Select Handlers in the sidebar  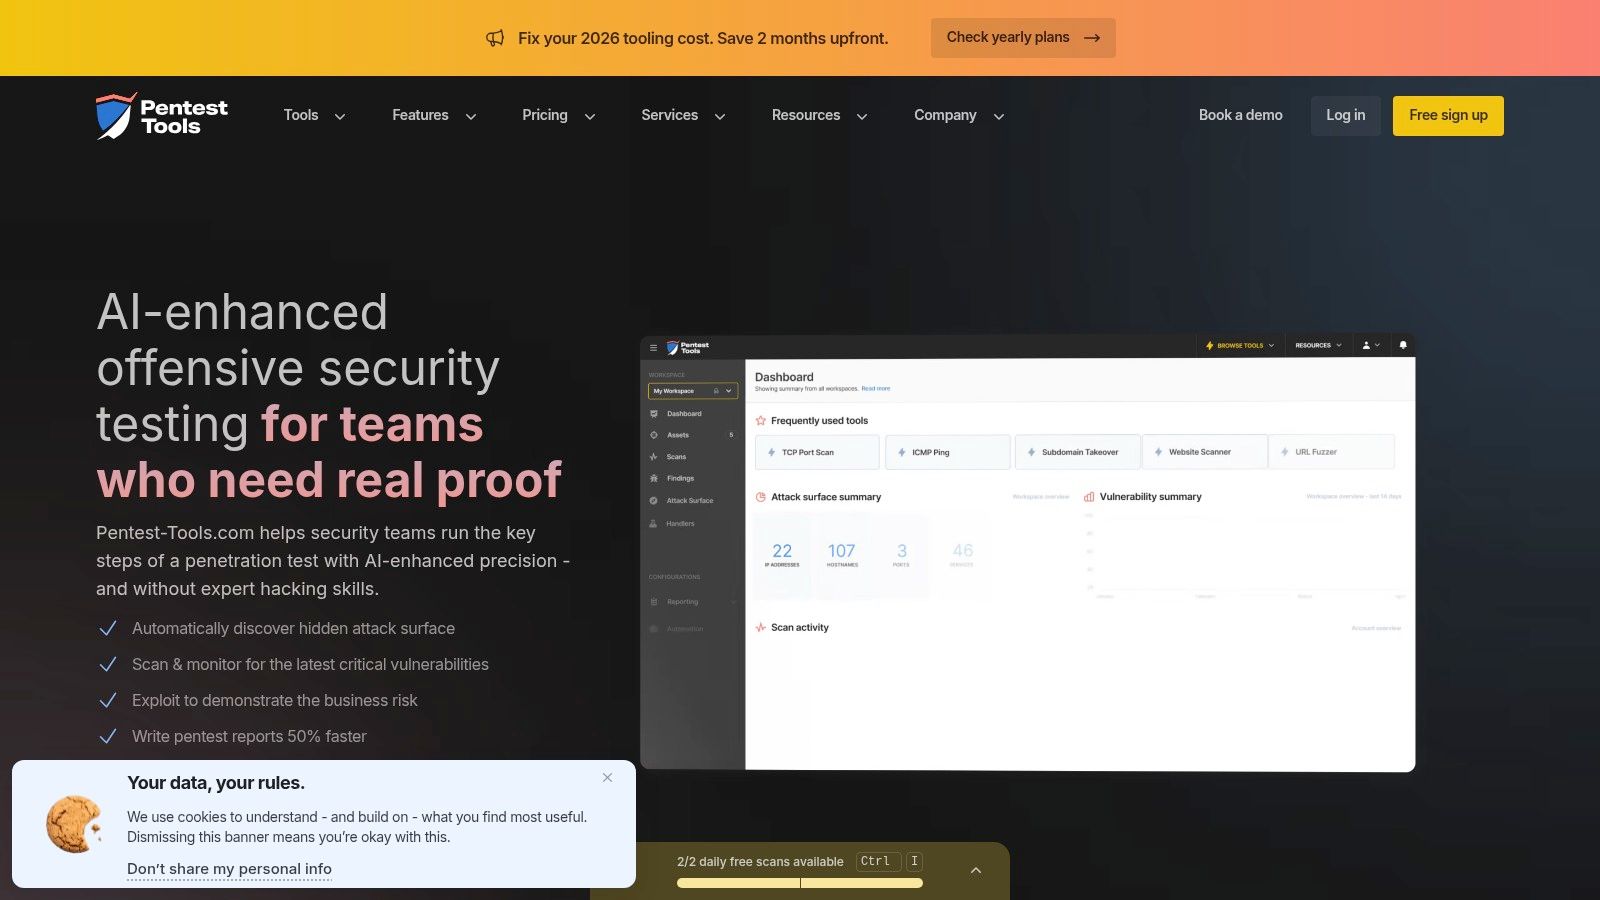coord(679,523)
